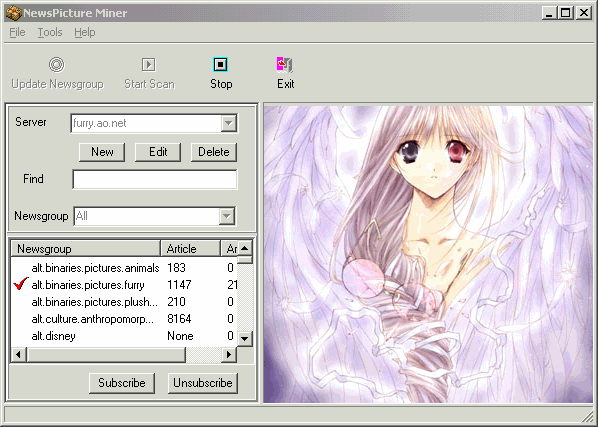This screenshot has width=598, height=427.
Task: Select alt.binaries.pictures.furry newsgroup name
Action: pos(88,285)
